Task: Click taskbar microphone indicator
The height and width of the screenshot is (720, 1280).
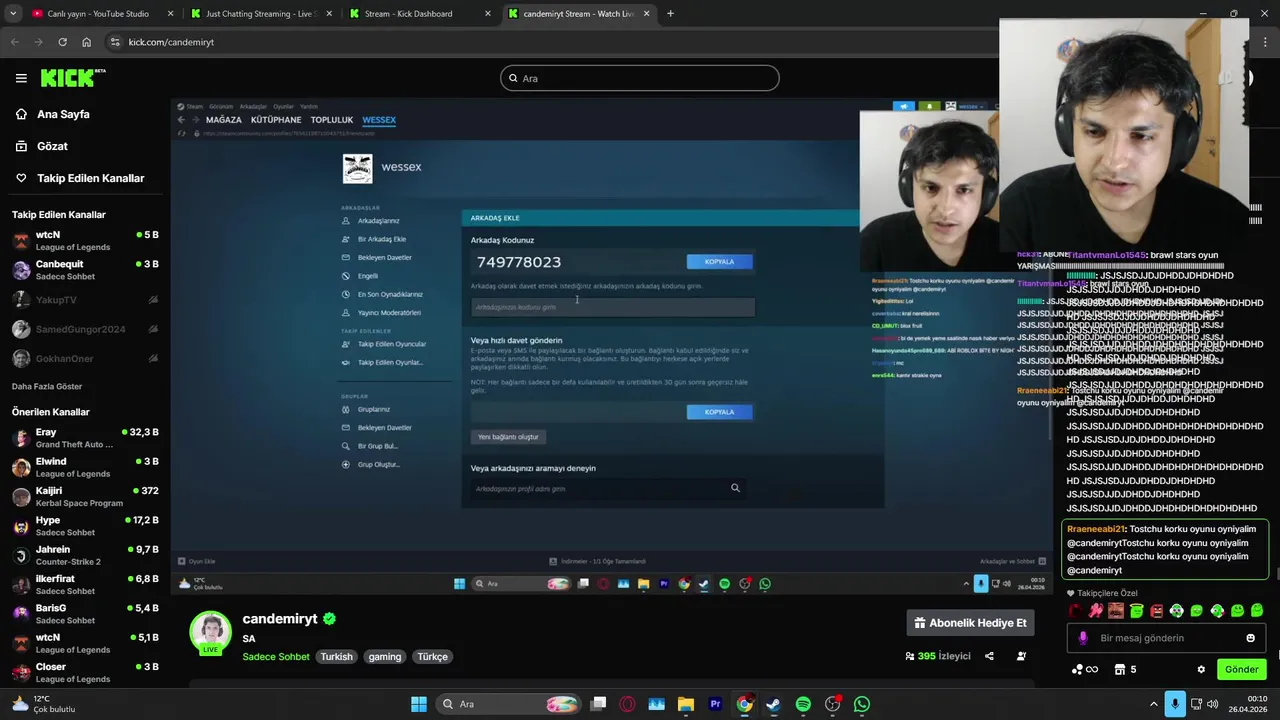Action: [1175, 704]
